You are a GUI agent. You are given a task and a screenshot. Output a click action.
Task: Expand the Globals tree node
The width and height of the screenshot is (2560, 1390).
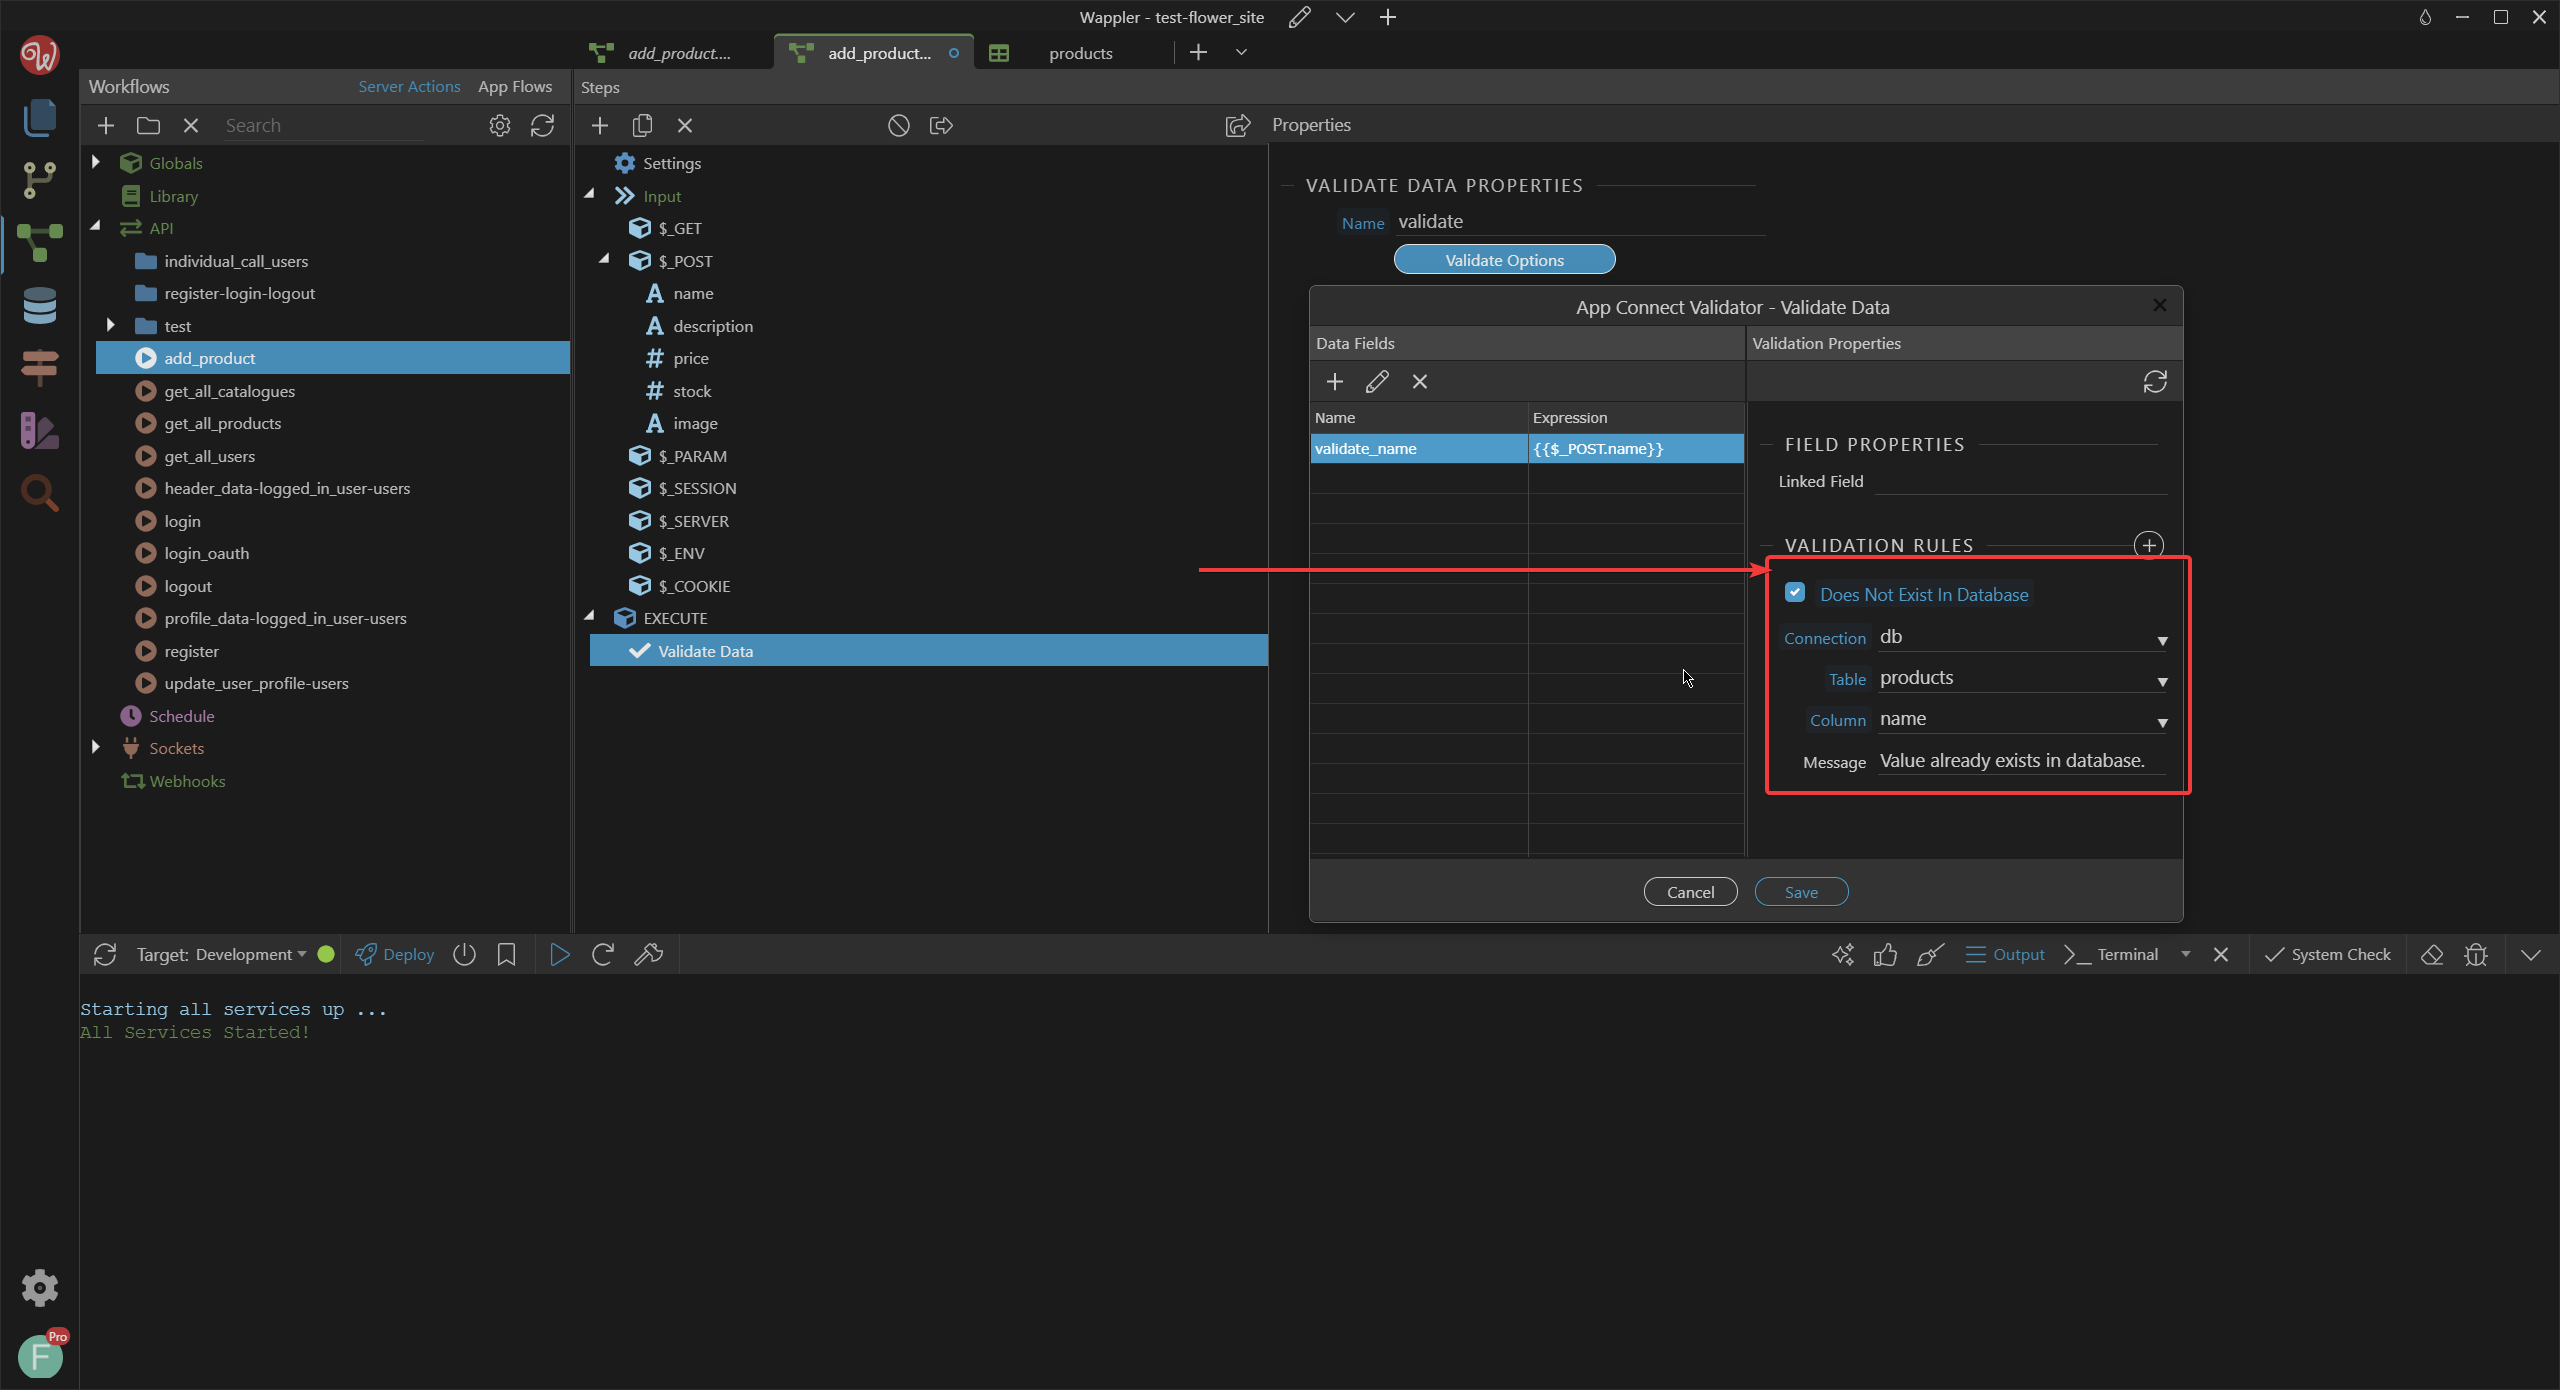[x=96, y=162]
